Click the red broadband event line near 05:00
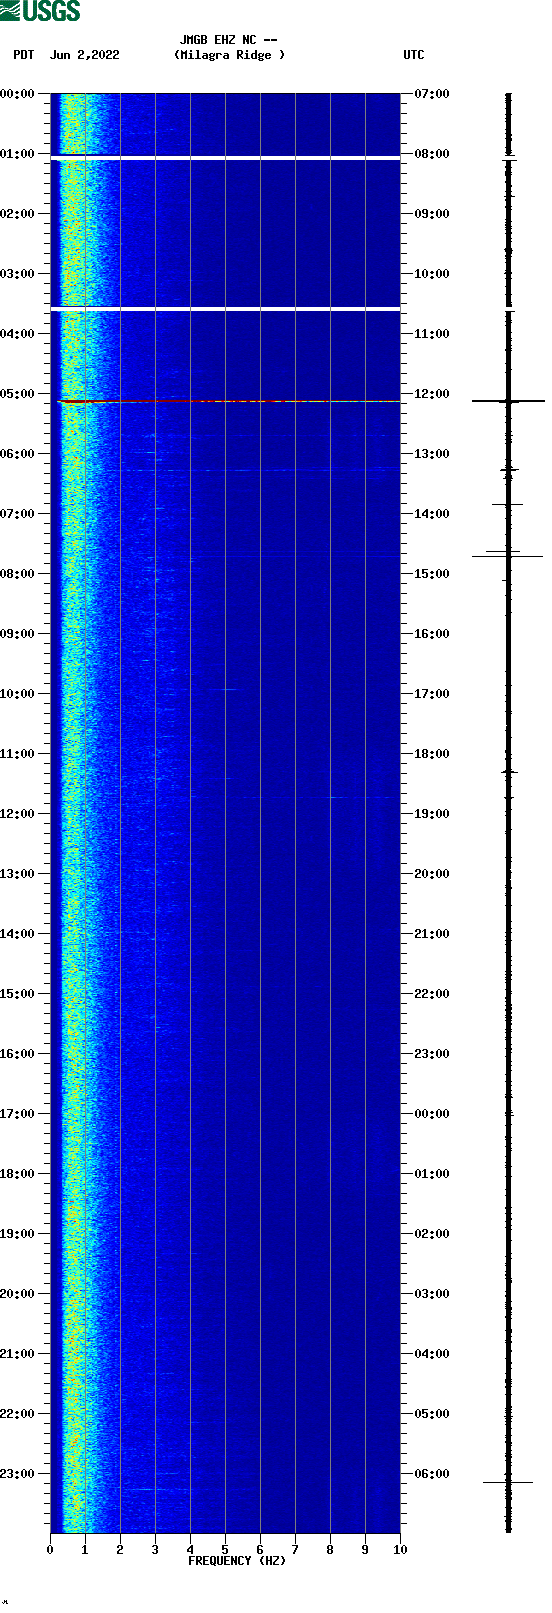Screen dimensions: 552x1613 pyautogui.click(x=228, y=401)
